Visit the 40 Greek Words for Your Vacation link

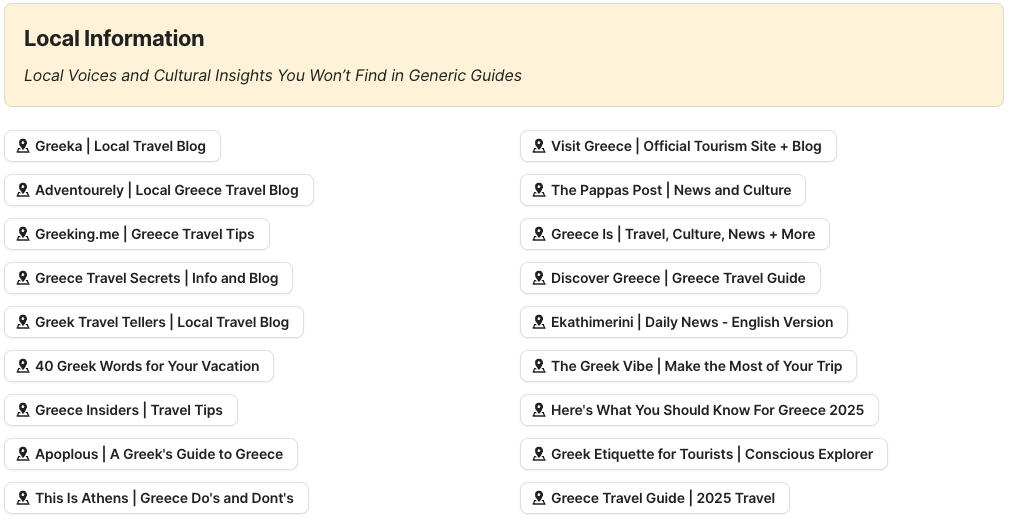tap(147, 366)
